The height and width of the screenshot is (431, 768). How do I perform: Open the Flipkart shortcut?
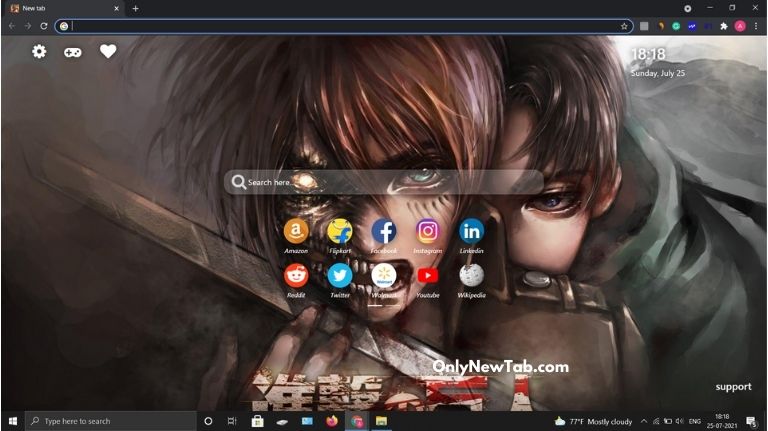339,231
